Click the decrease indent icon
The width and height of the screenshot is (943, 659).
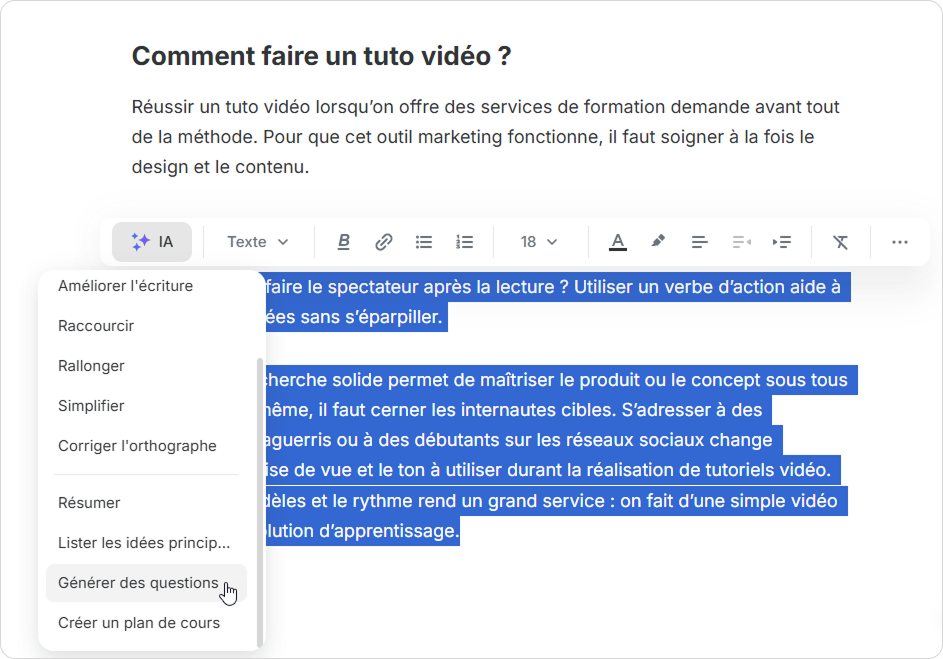point(741,242)
